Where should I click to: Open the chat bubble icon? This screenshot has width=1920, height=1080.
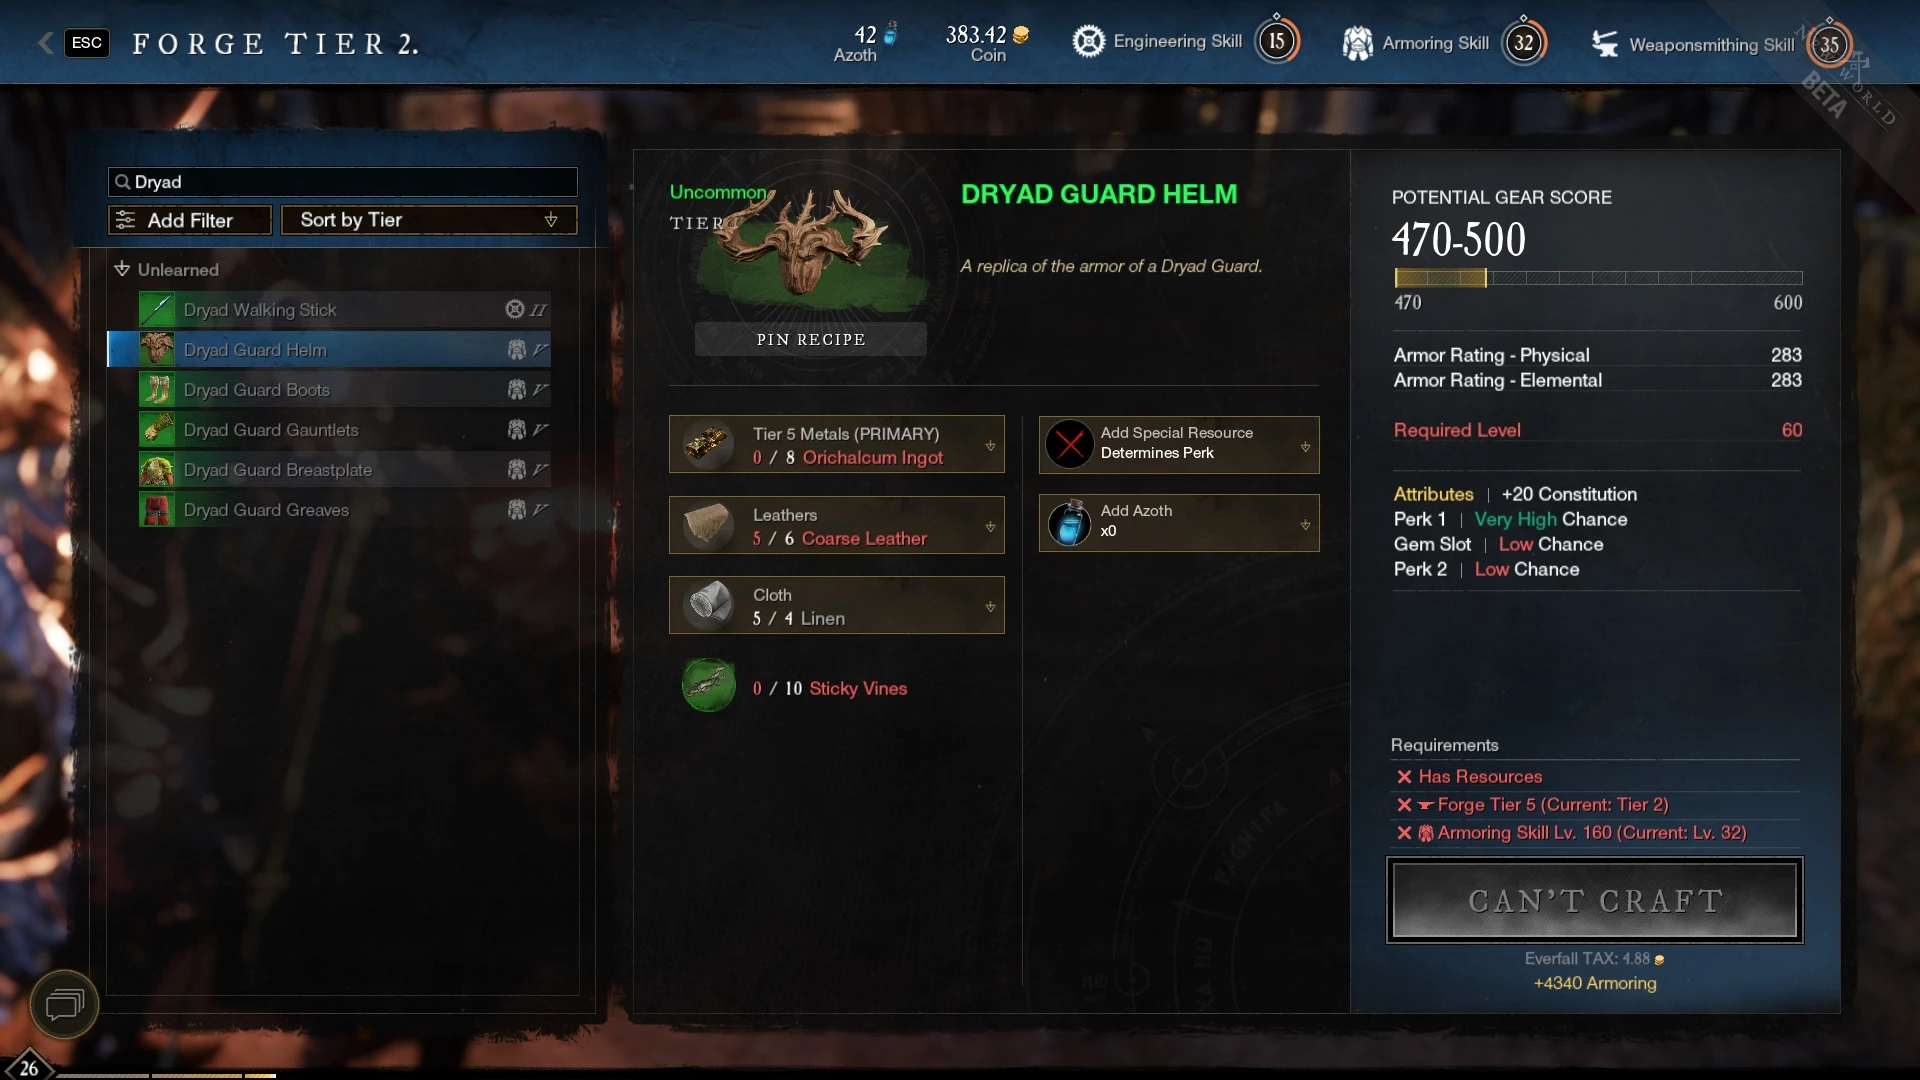pos(64,1004)
